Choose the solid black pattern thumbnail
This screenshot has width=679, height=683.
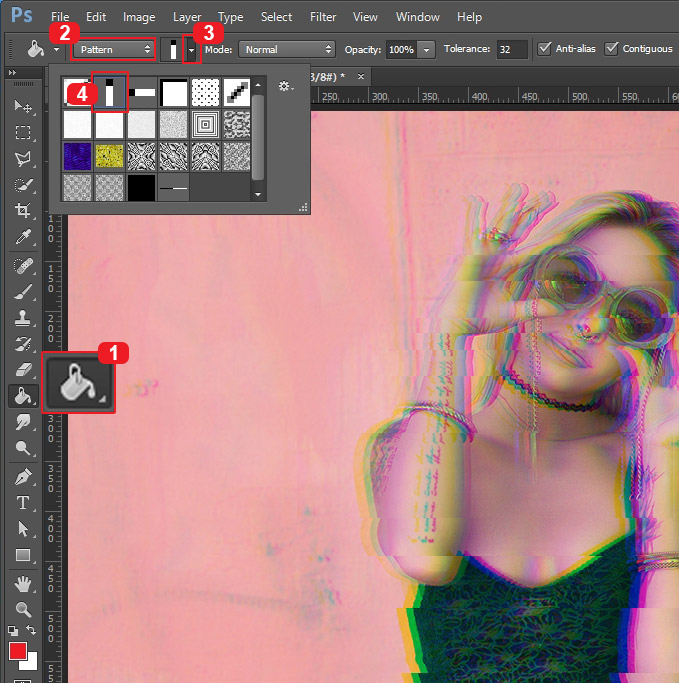tap(142, 188)
